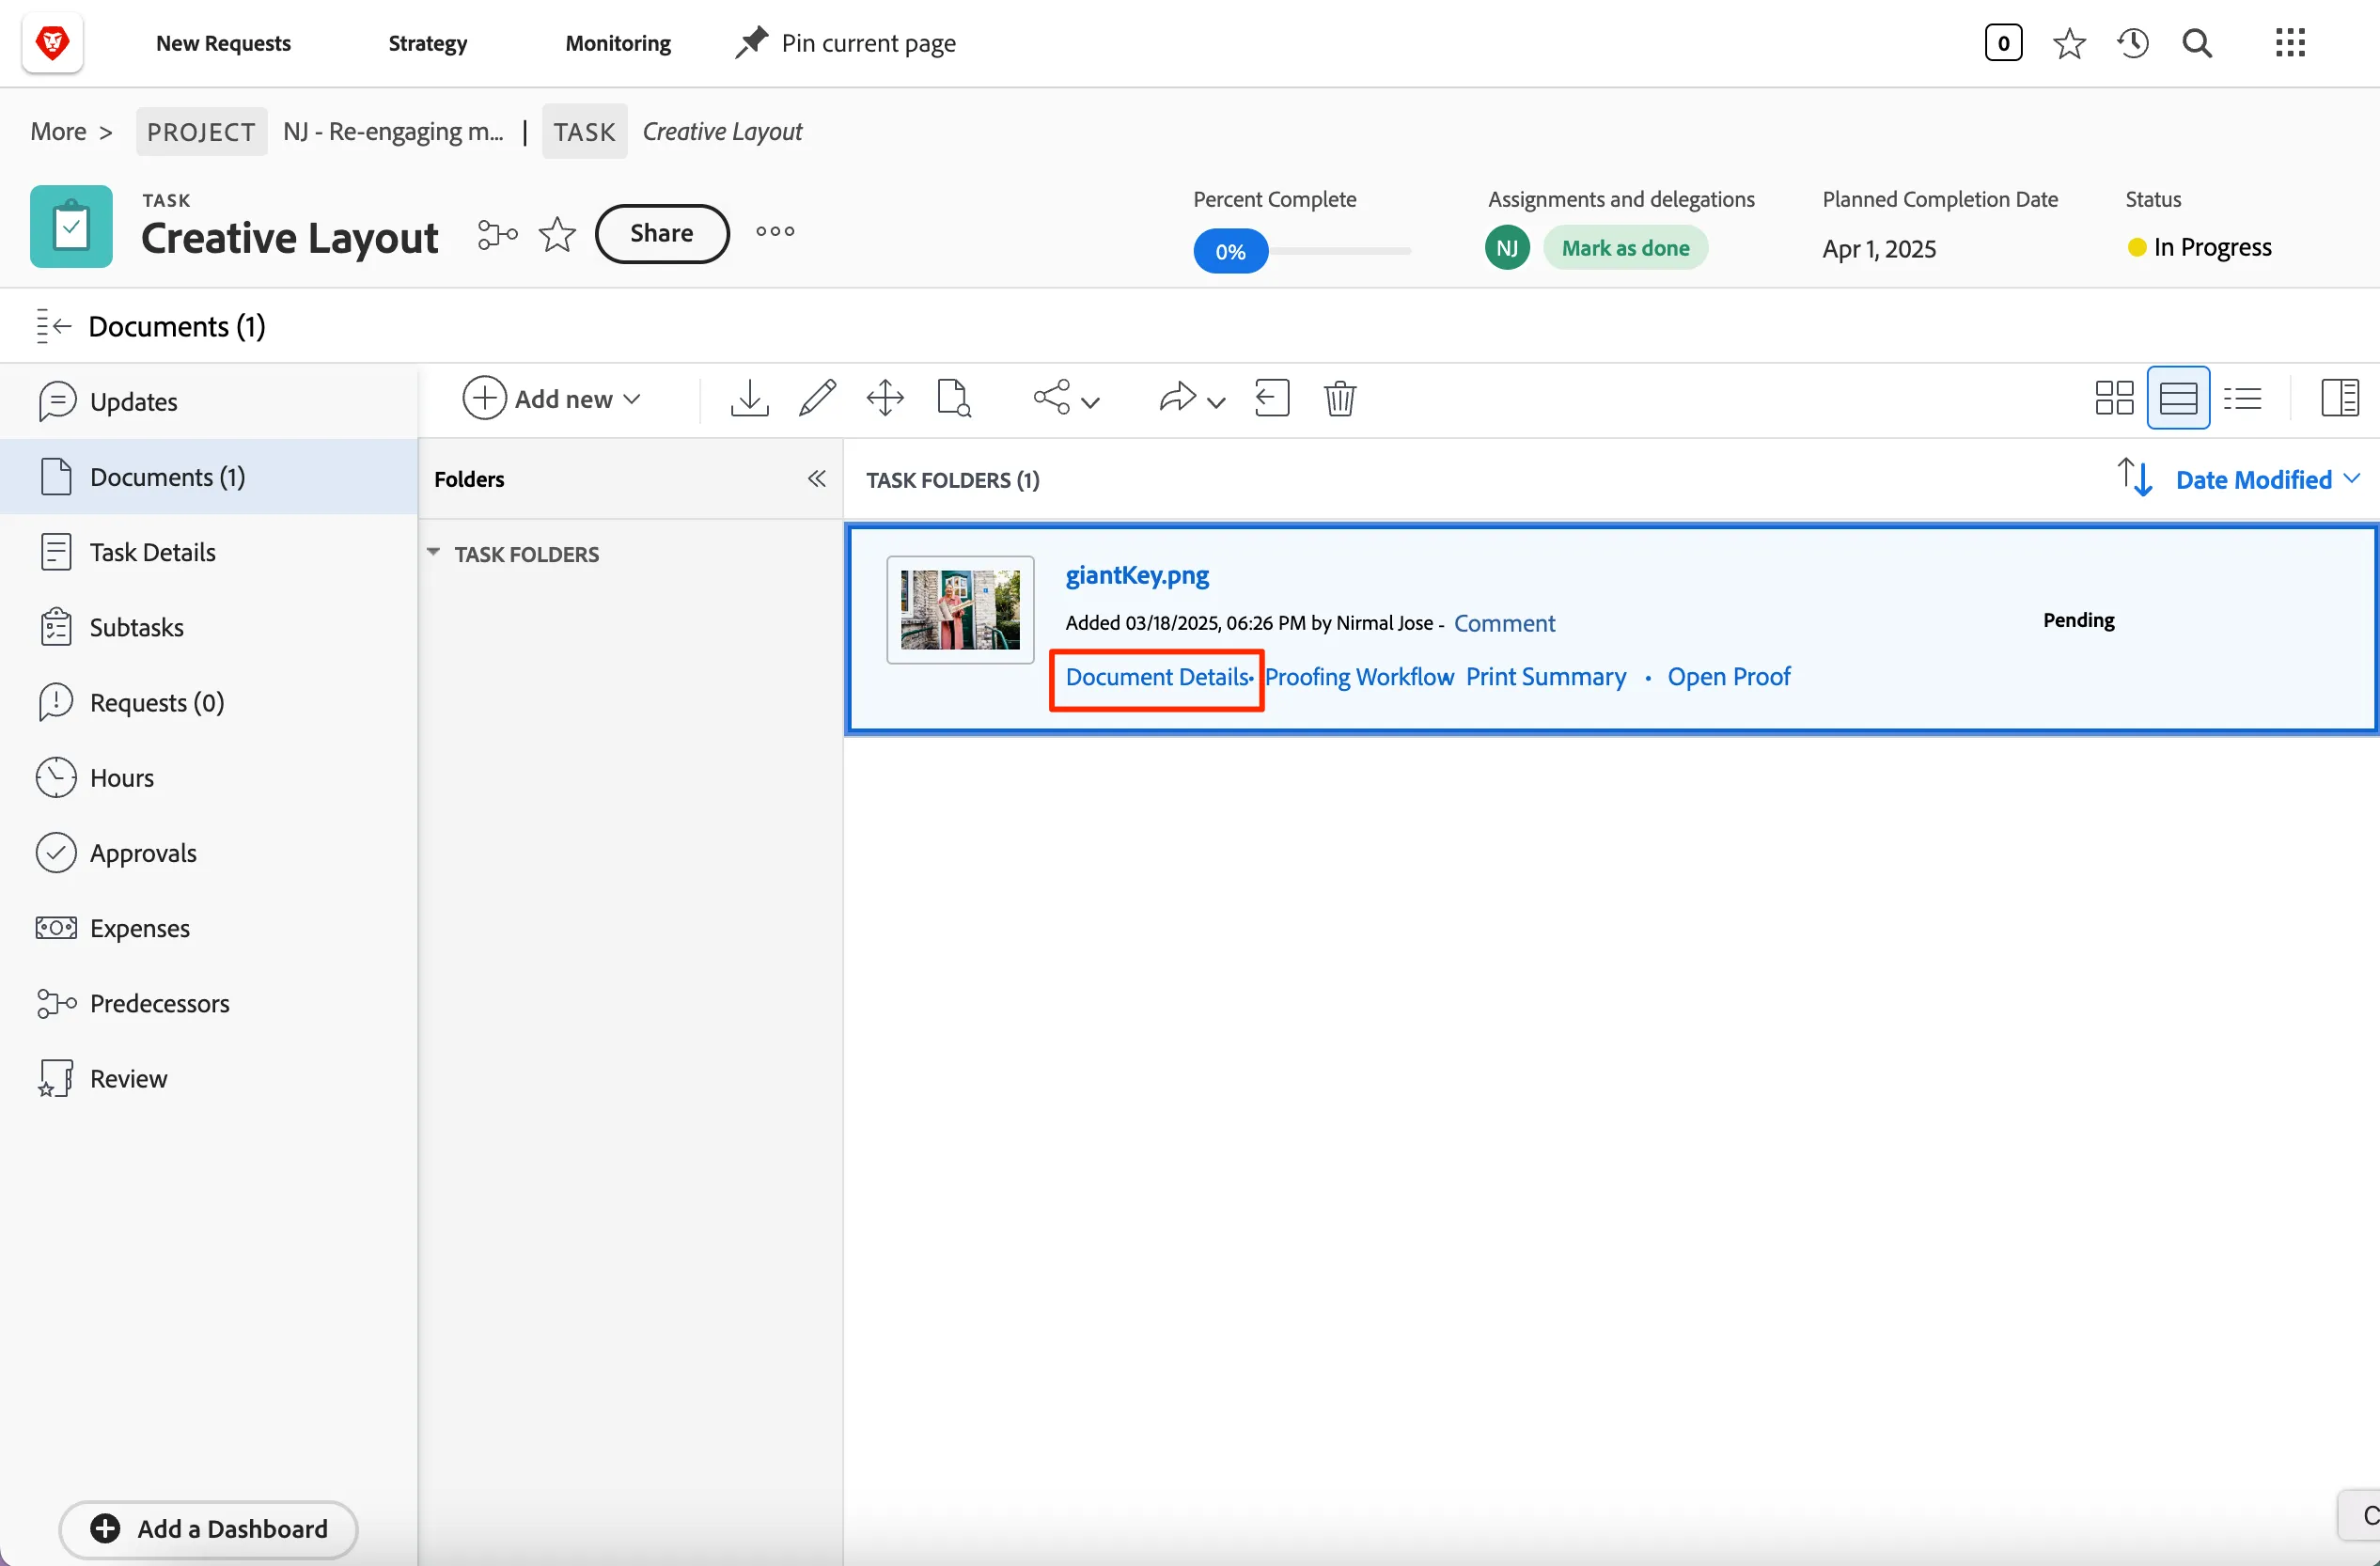Open the Document Details link
2380x1566 pixels.
(1157, 677)
